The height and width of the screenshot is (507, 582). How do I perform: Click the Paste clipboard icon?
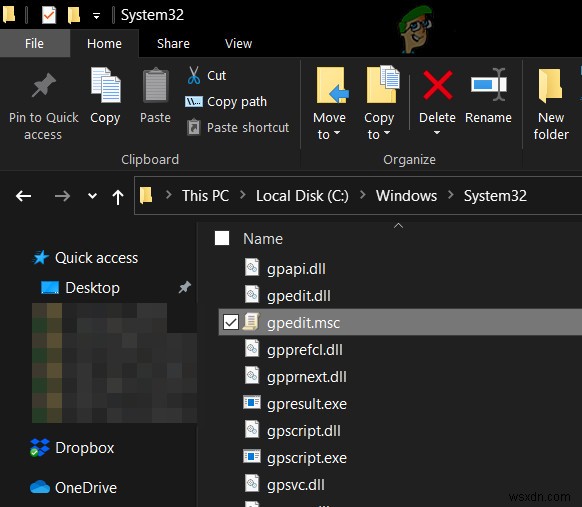click(x=156, y=85)
